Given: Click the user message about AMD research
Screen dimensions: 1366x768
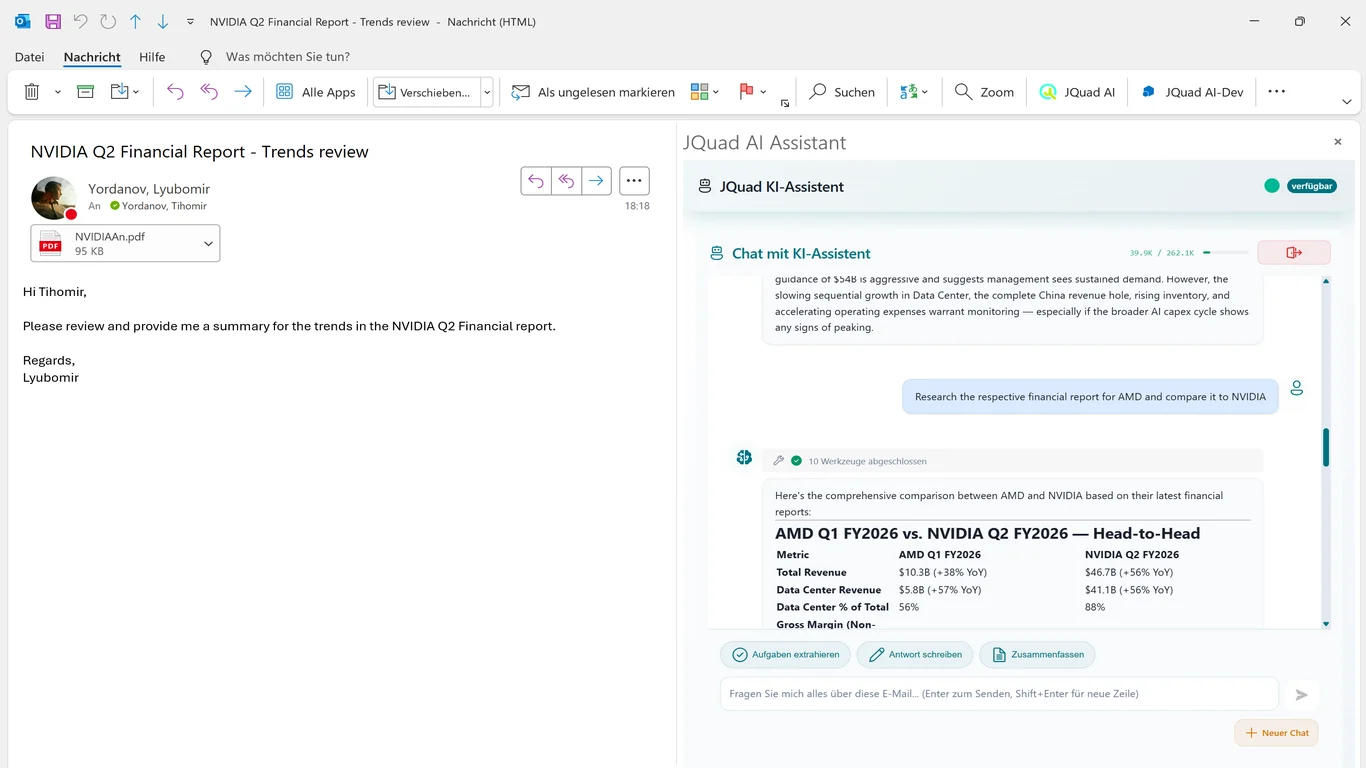Looking at the screenshot, I should coord(1090,397).
